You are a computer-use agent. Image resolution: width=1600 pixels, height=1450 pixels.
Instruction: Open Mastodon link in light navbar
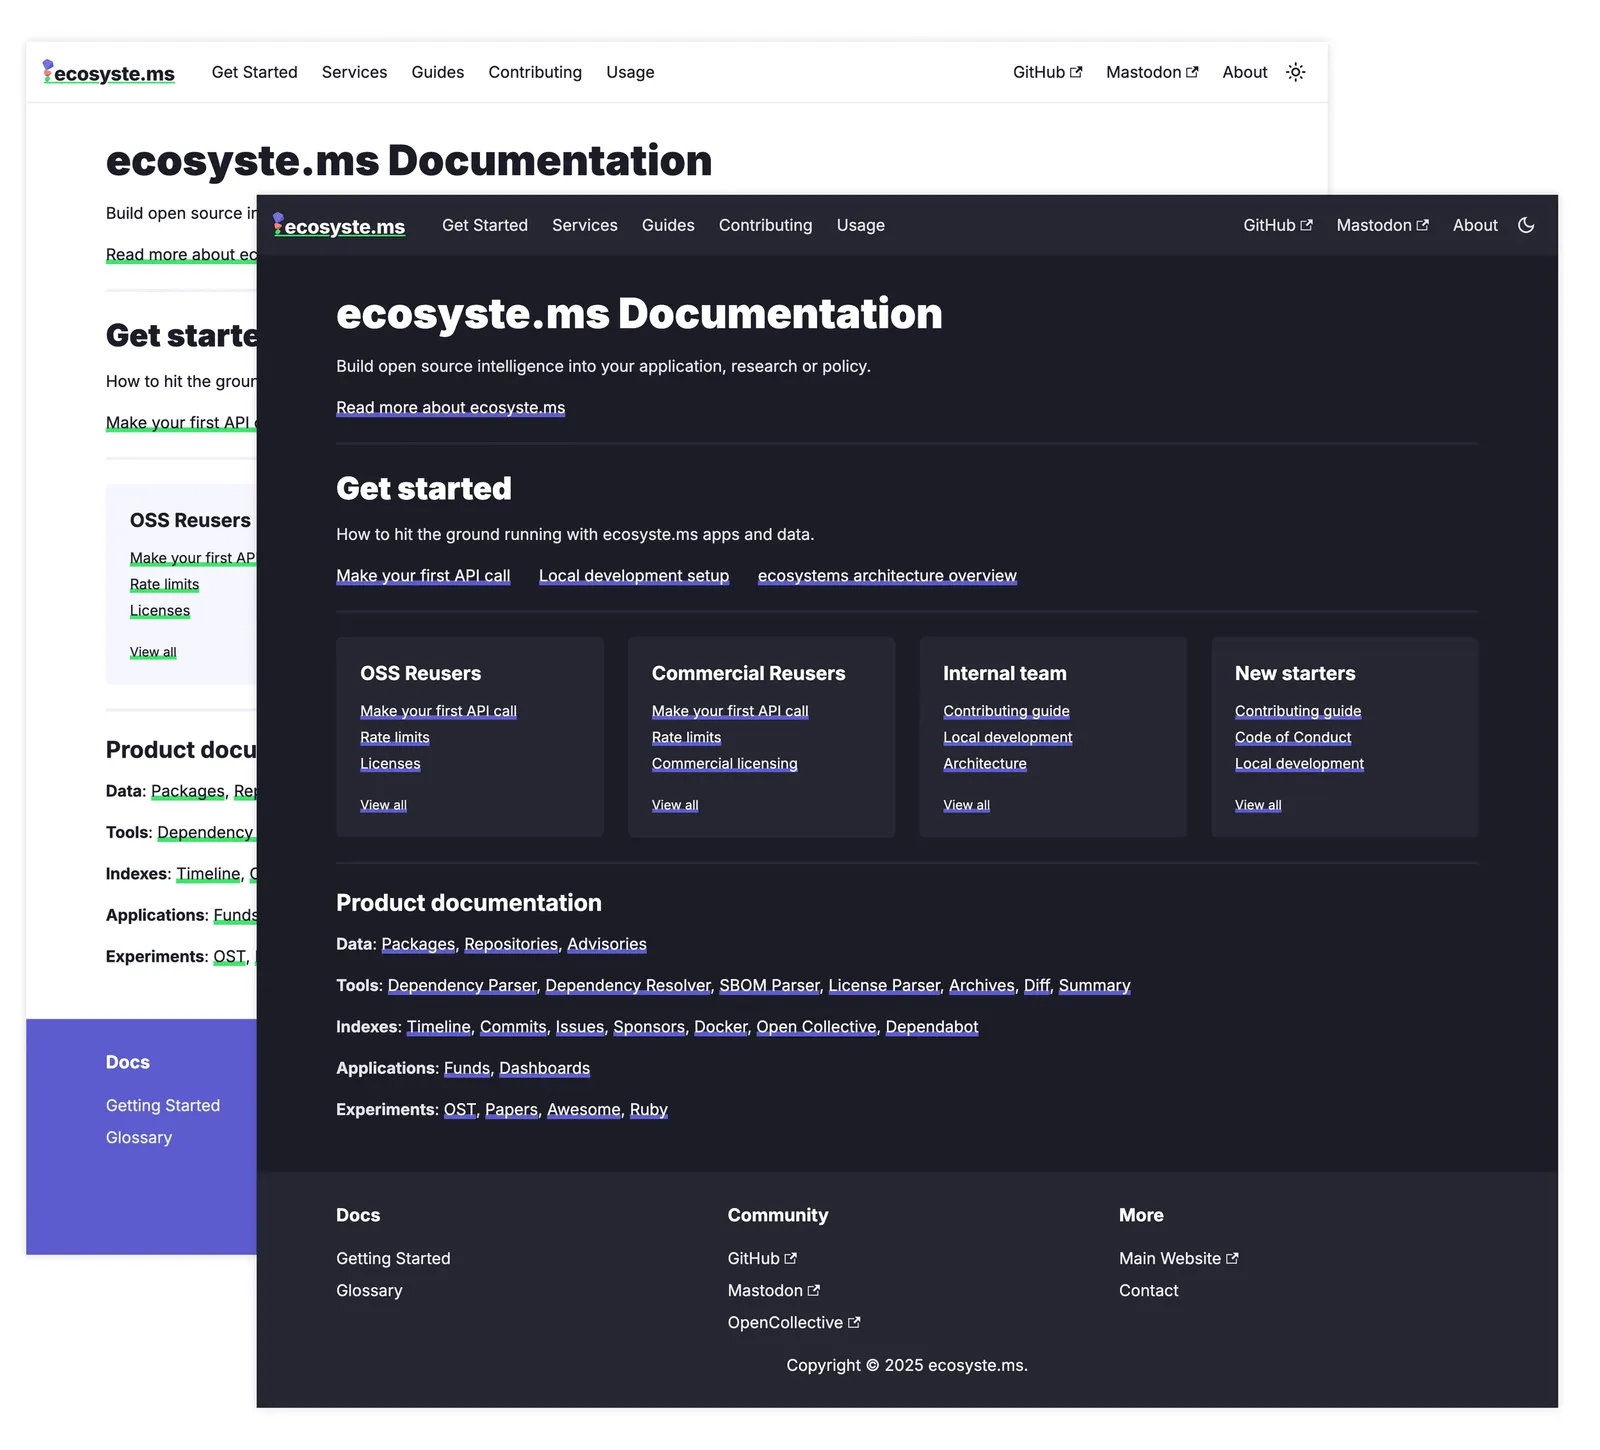point(1151,72)
